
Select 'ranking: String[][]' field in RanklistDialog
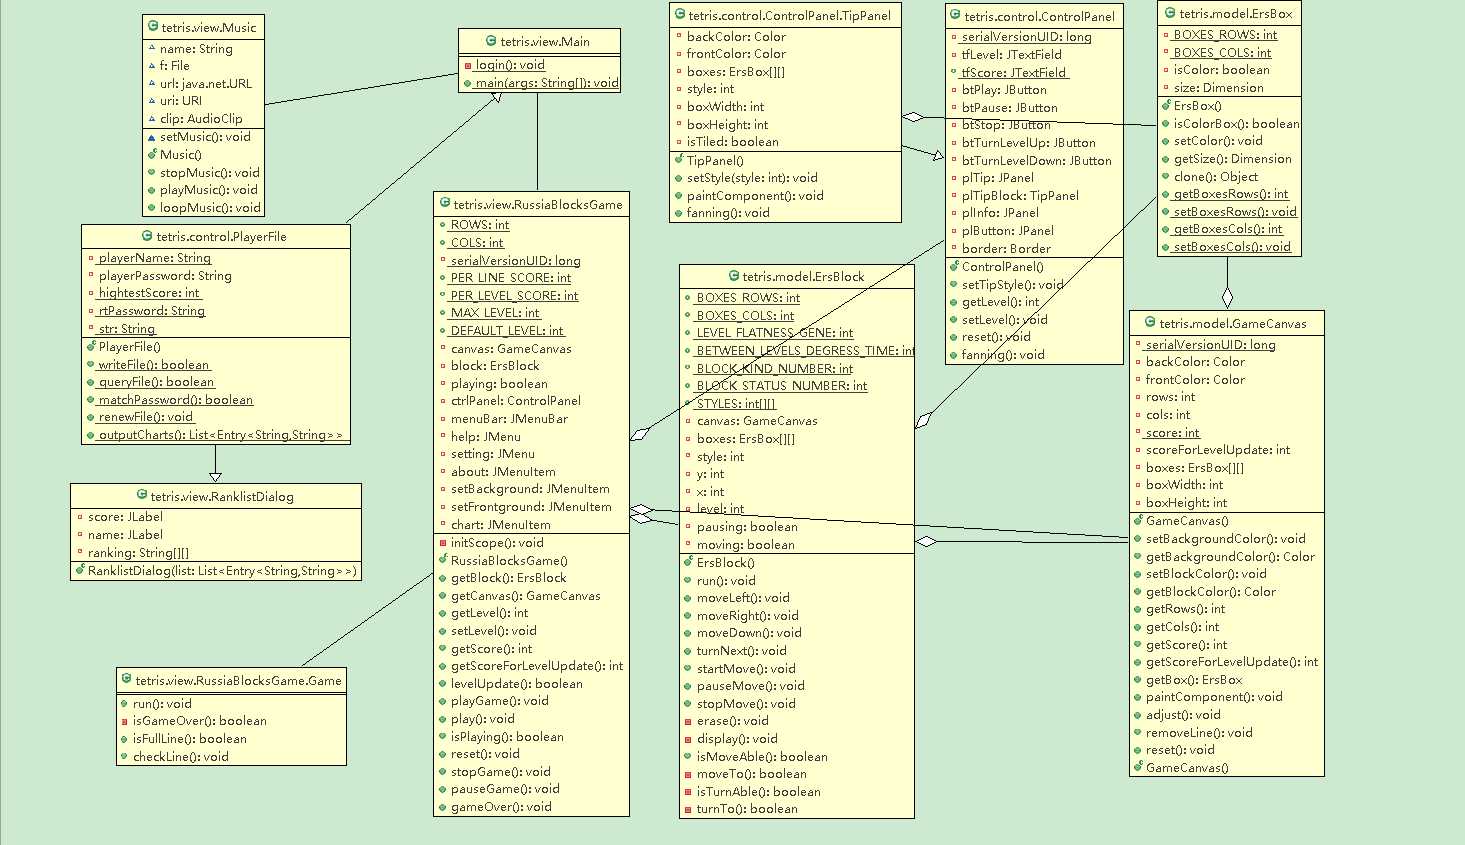pyautogui.click(x=138, y=552)
